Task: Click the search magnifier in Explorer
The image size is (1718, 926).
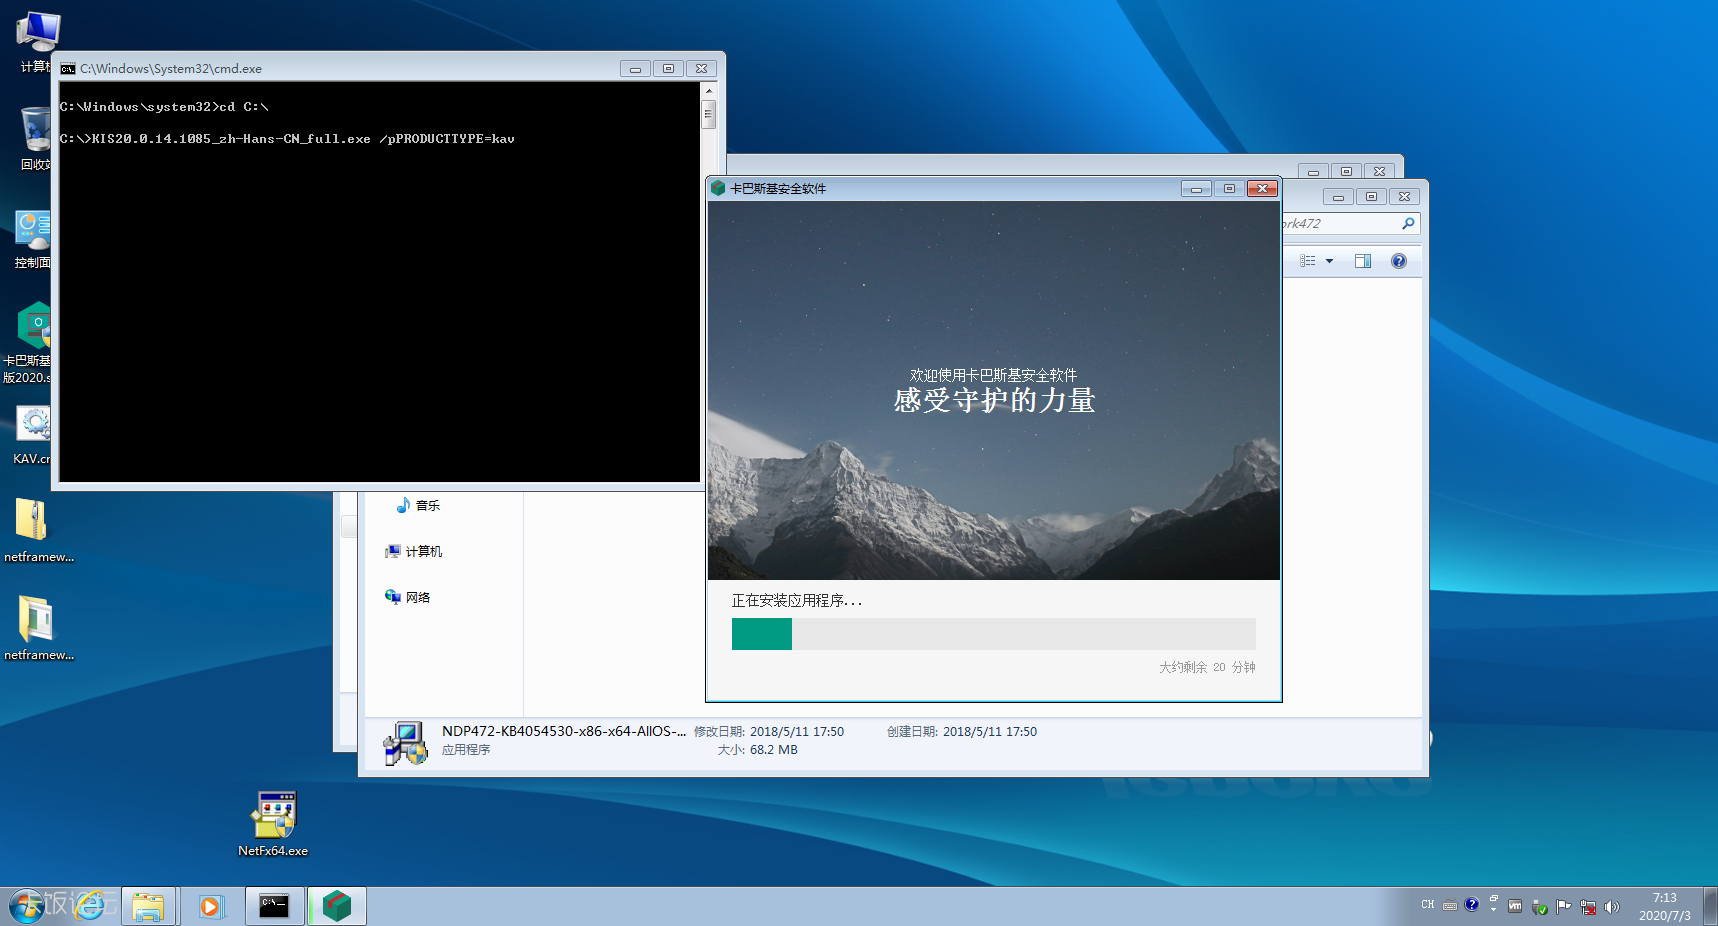Action: tap(1408, 223)
